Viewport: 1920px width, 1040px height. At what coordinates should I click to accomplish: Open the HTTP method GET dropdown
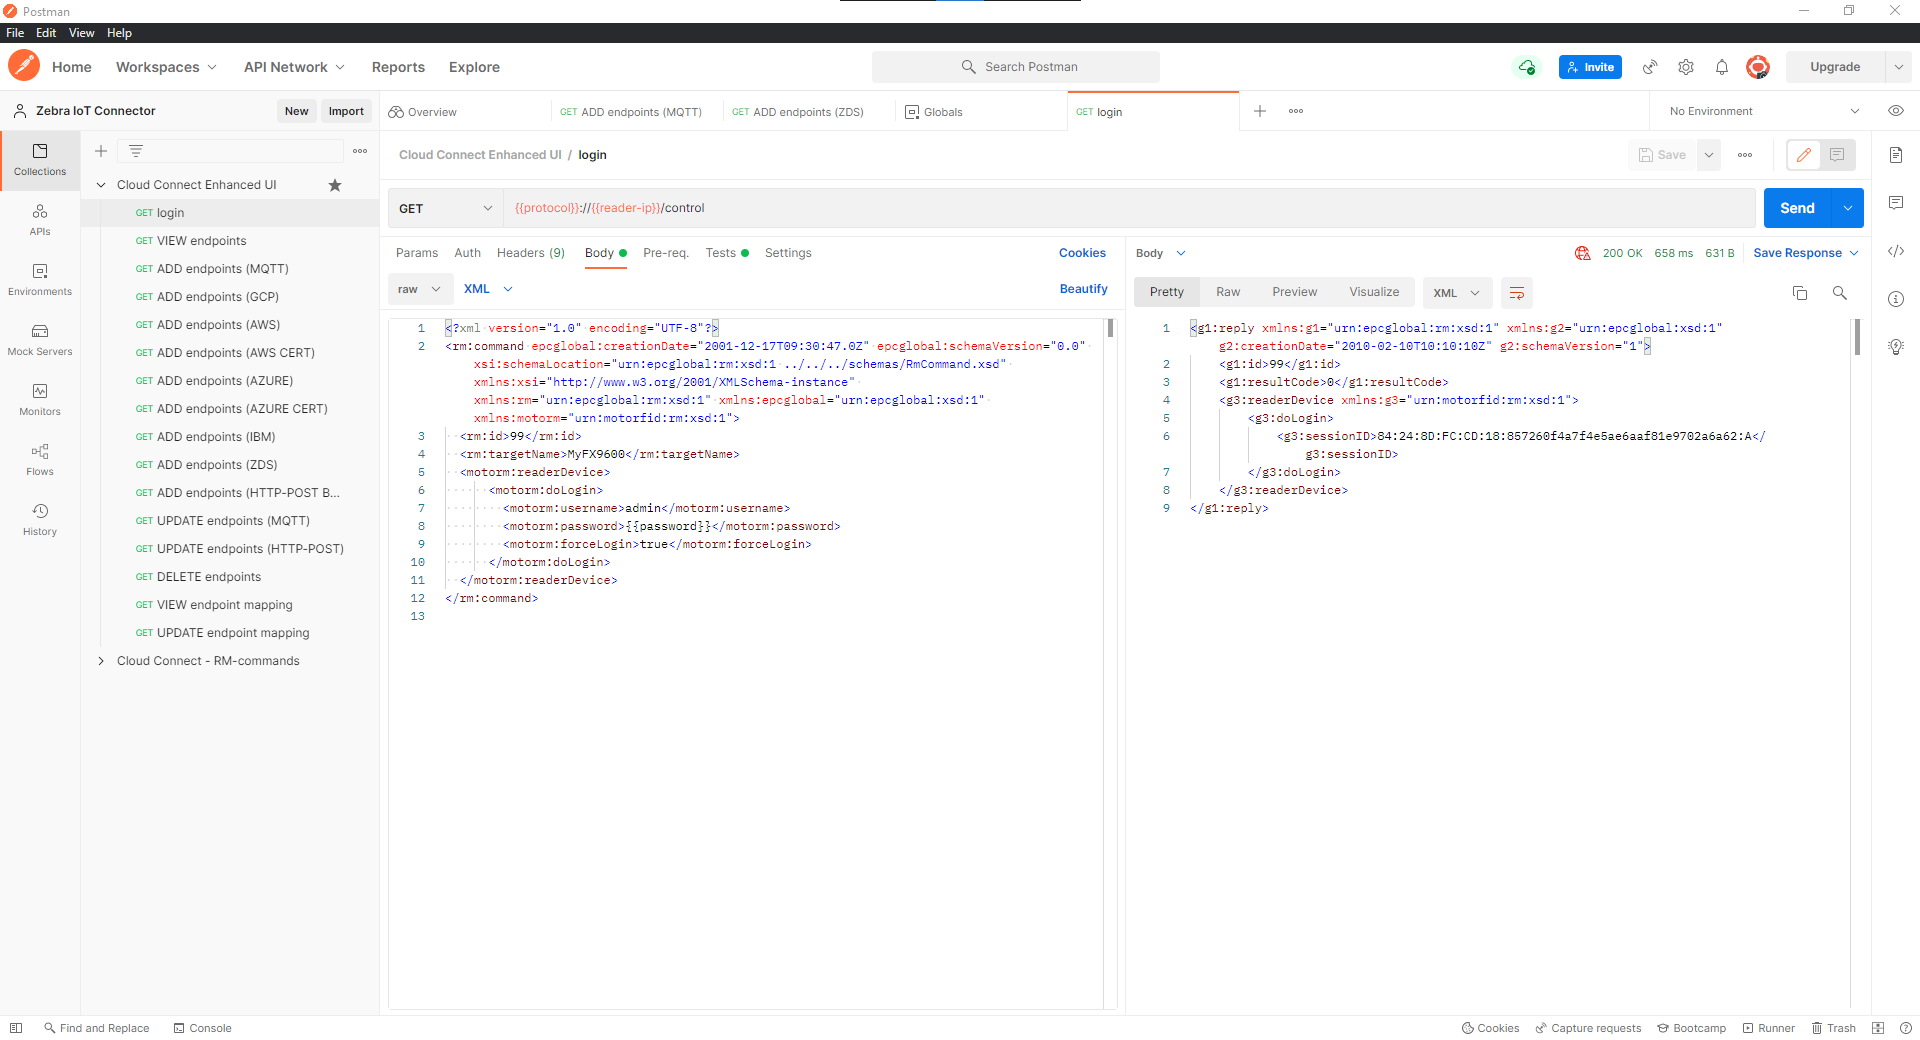(445, 208)
